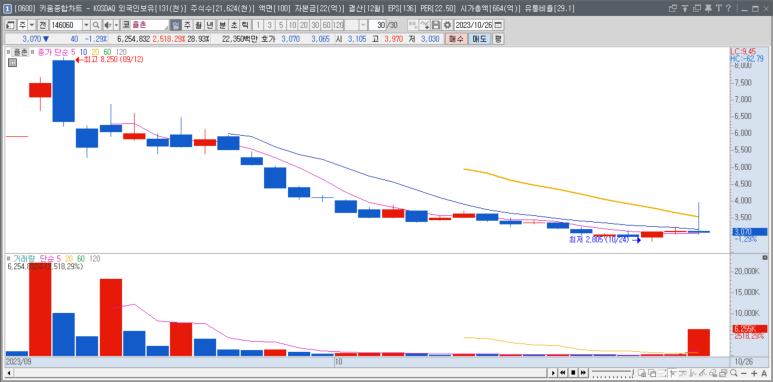Select the 일 daily period toggle
773x382 pixels.
coord(176,25)
